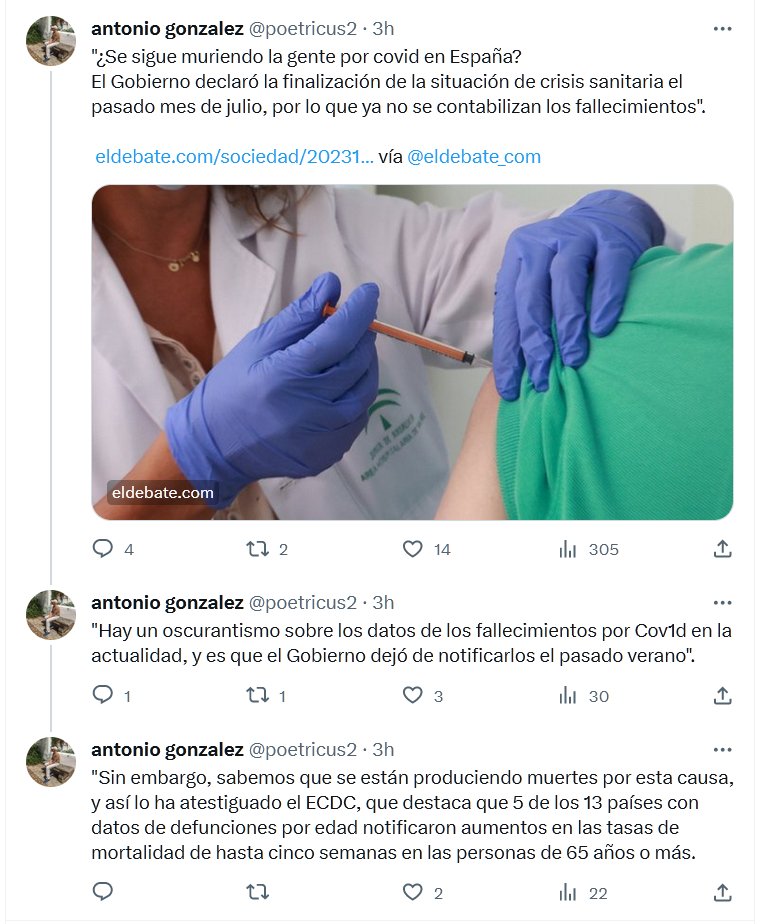762x924 pixels.
Task: Retweet the first tweet about covid
Action: 258,549
